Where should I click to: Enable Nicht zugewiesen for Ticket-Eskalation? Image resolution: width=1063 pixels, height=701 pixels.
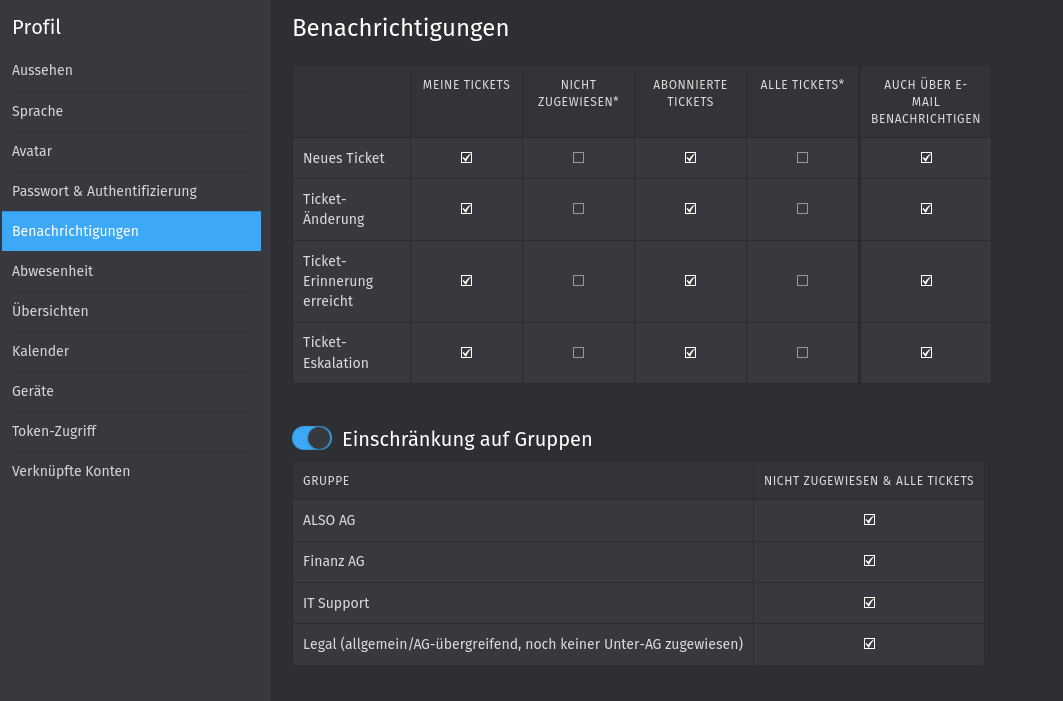tap(578, 353)
